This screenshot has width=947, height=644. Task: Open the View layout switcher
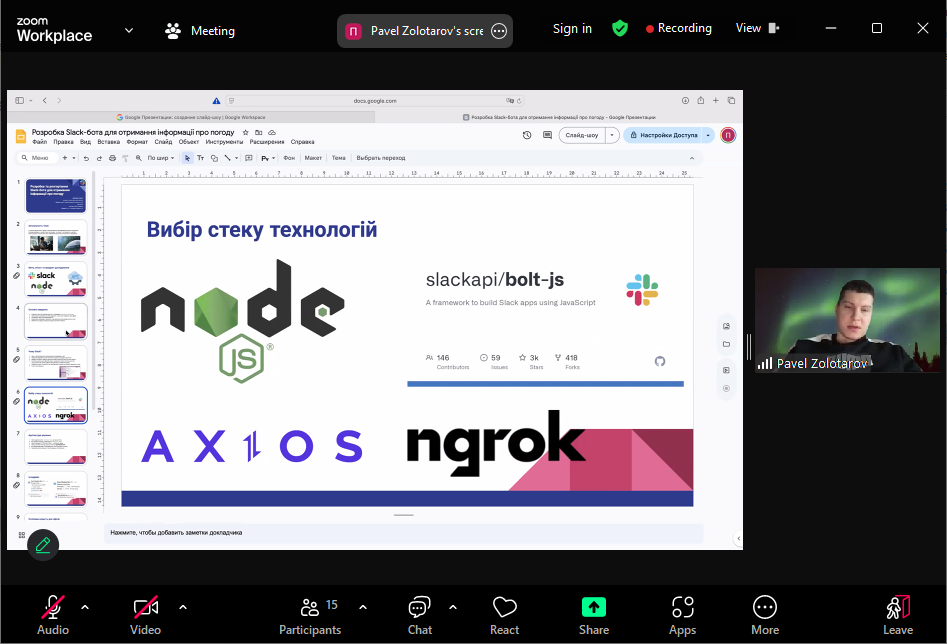(x=757, y=29)
